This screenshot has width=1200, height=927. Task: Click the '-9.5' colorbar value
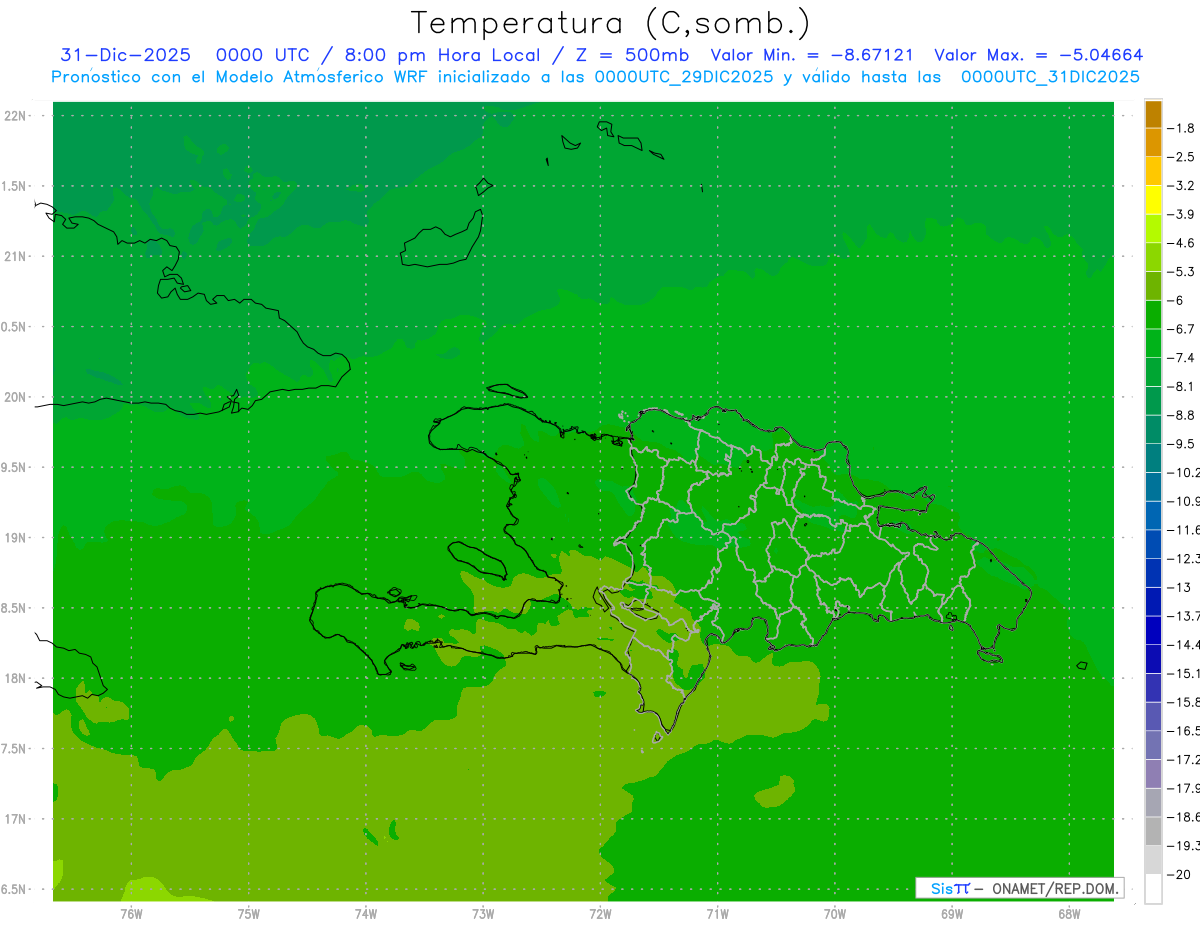coord(1181,444)
